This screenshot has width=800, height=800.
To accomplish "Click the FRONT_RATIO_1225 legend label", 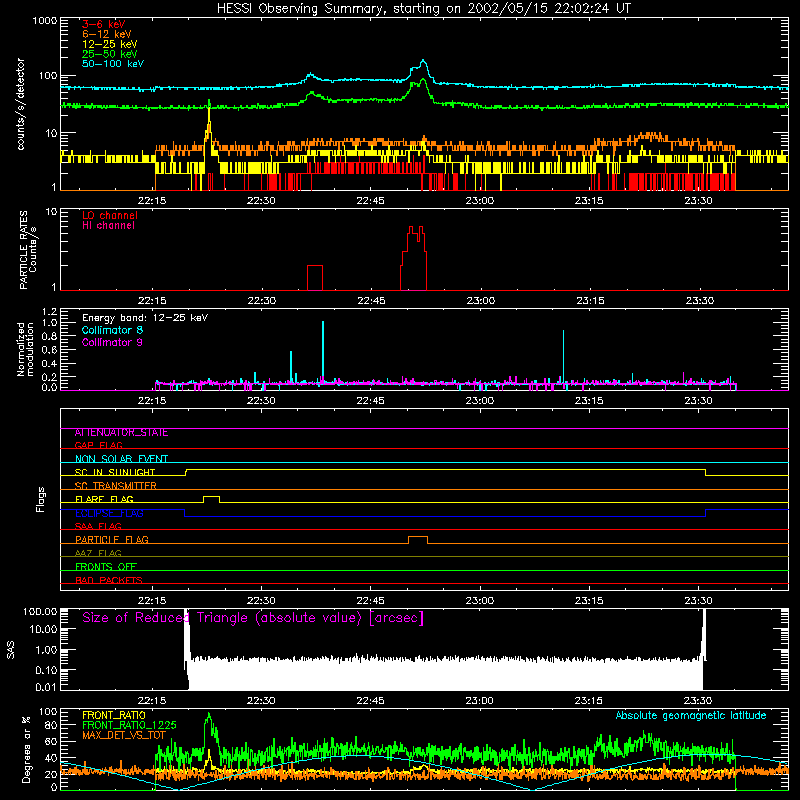I will (x=129, y=725).
